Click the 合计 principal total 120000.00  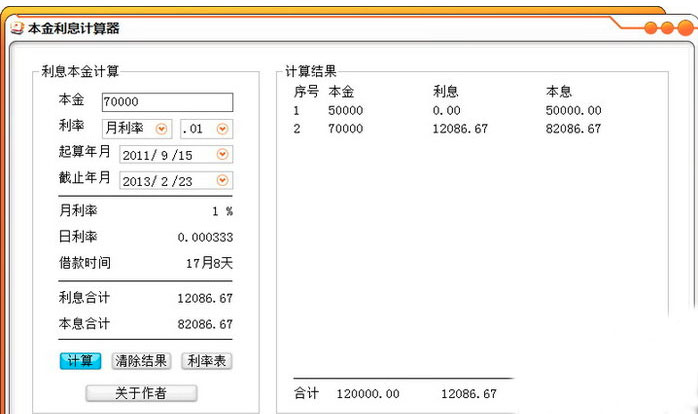click(x=368, y=394)
